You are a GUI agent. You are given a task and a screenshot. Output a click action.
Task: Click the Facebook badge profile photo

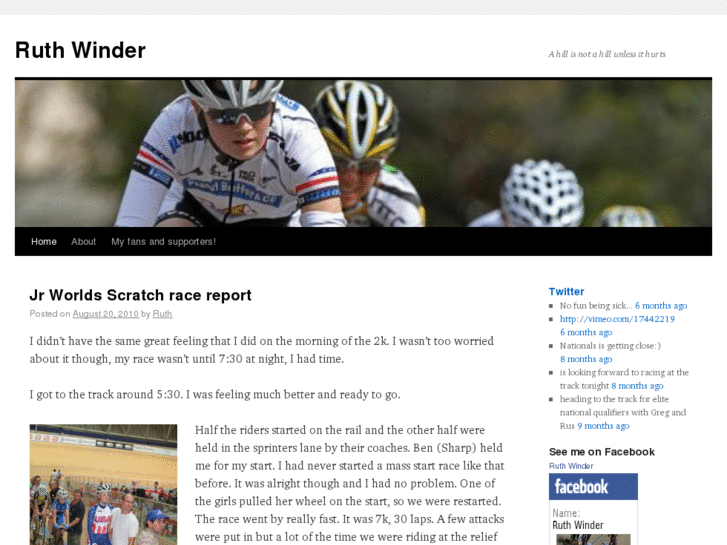click(x=593, y=540)
